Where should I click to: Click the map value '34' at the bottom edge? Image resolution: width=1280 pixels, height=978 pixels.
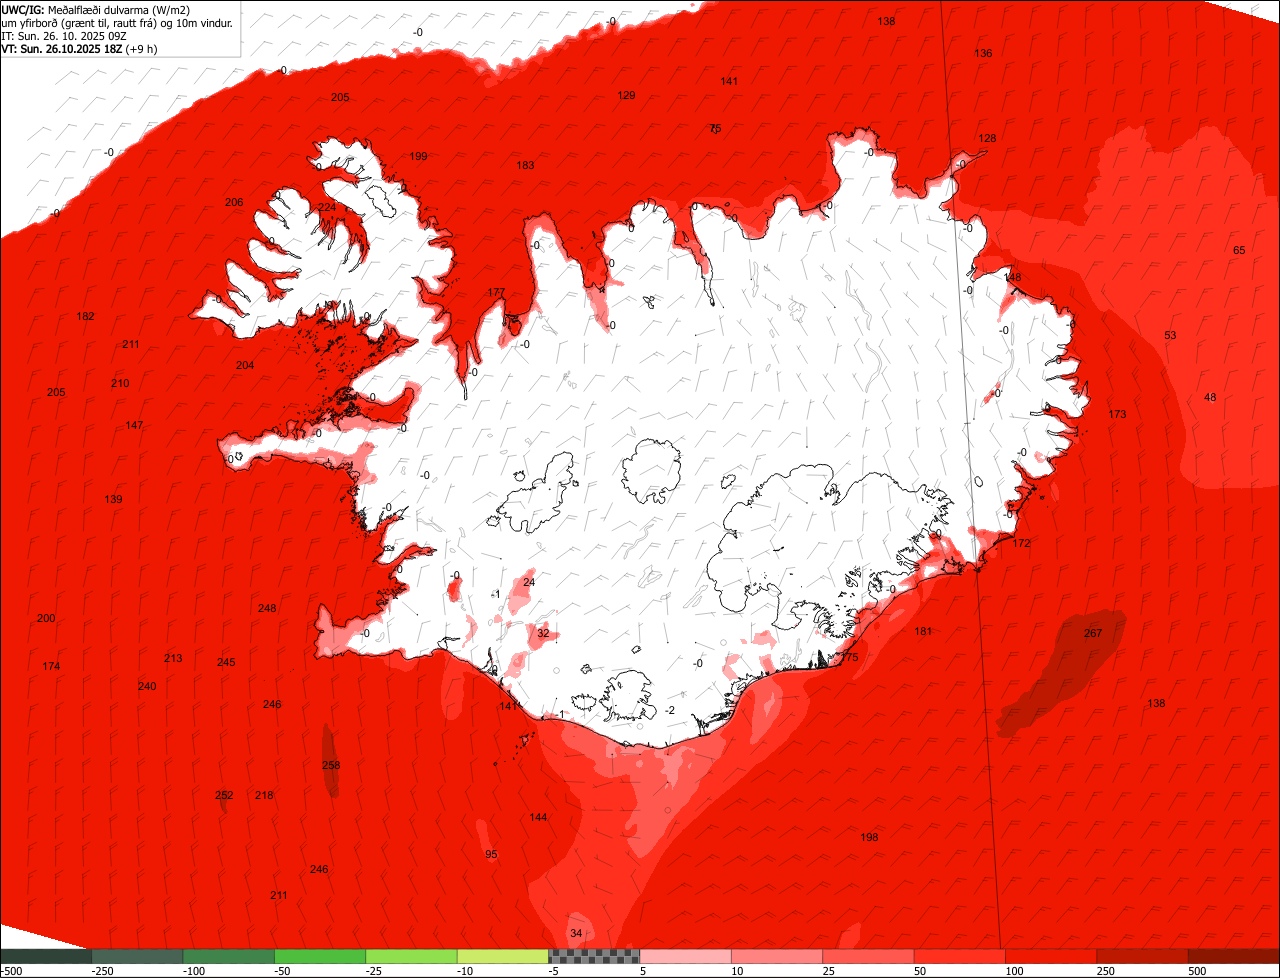[x=576, y=934]
